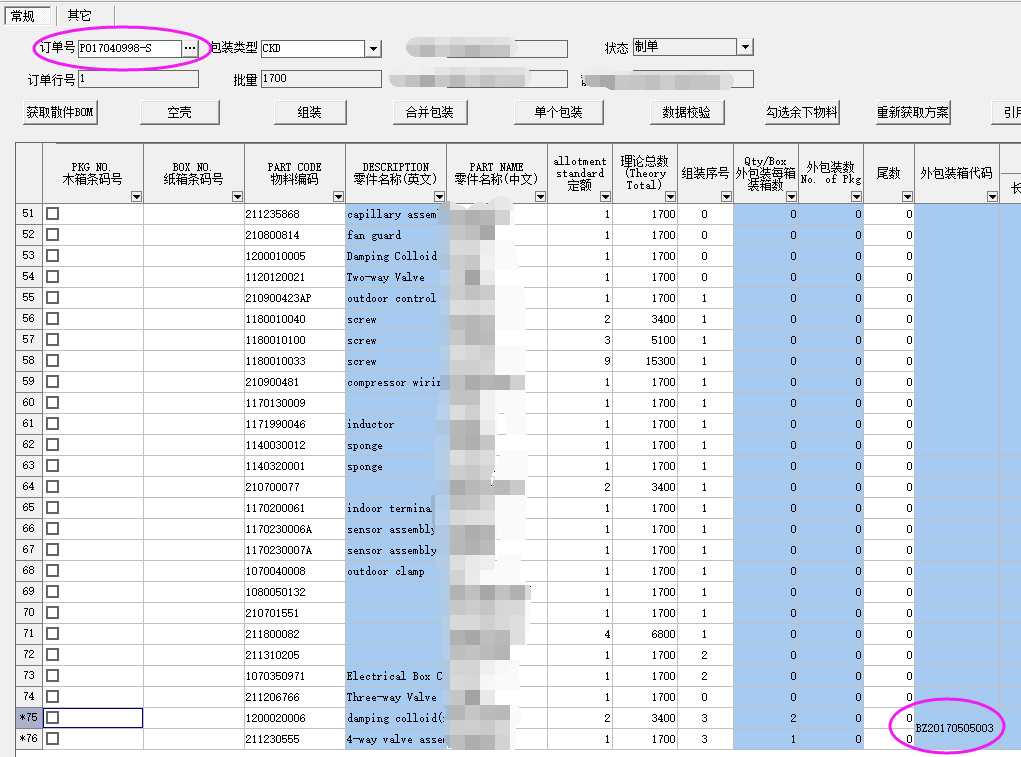Select part code 1180010100 cell

click(295, 340)
